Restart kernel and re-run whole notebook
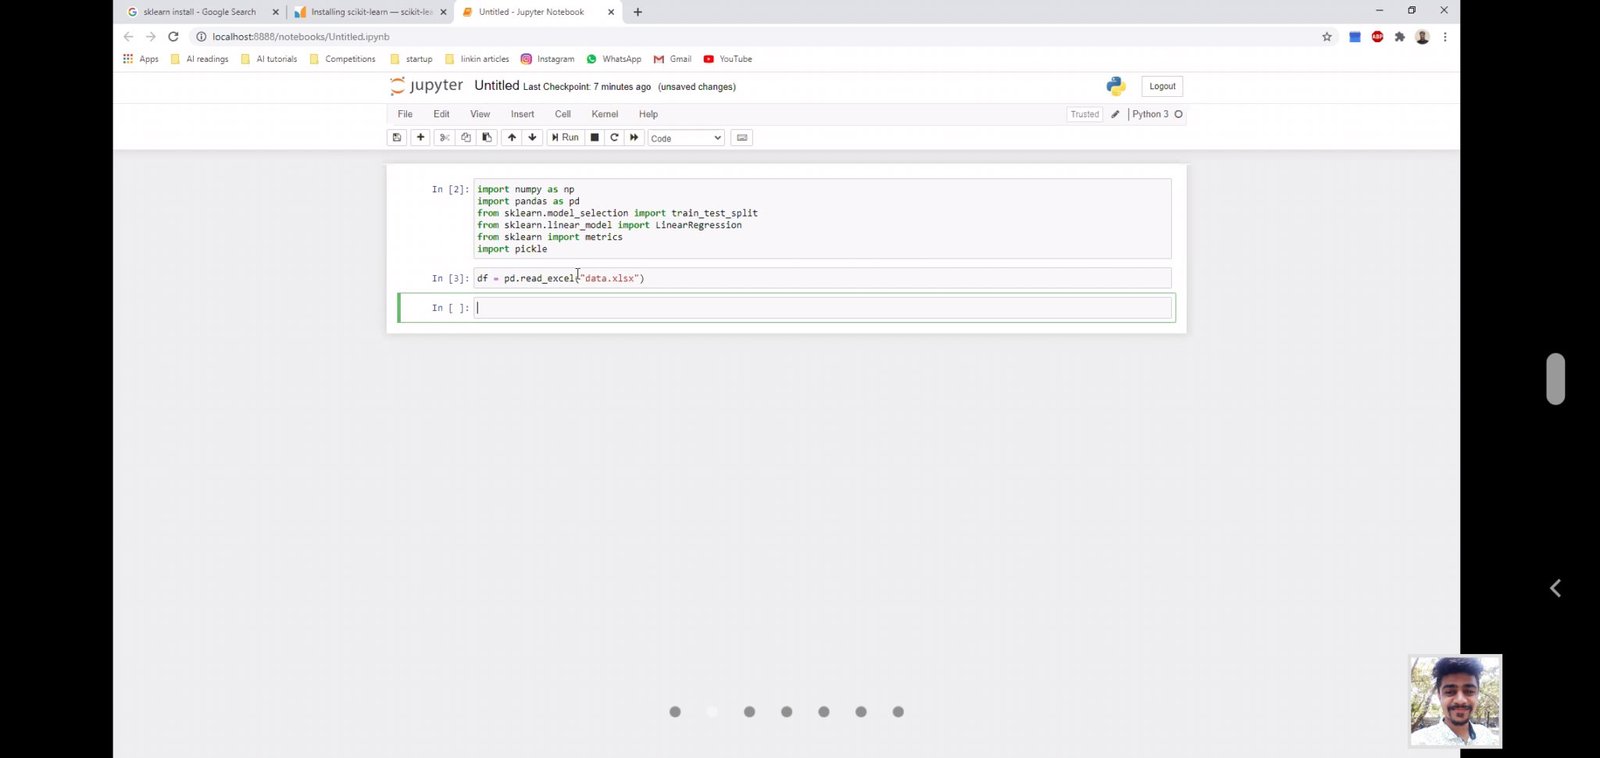The width and height of the screenshot is (1600, 758). pyautogui.click(x=634, y=138)
